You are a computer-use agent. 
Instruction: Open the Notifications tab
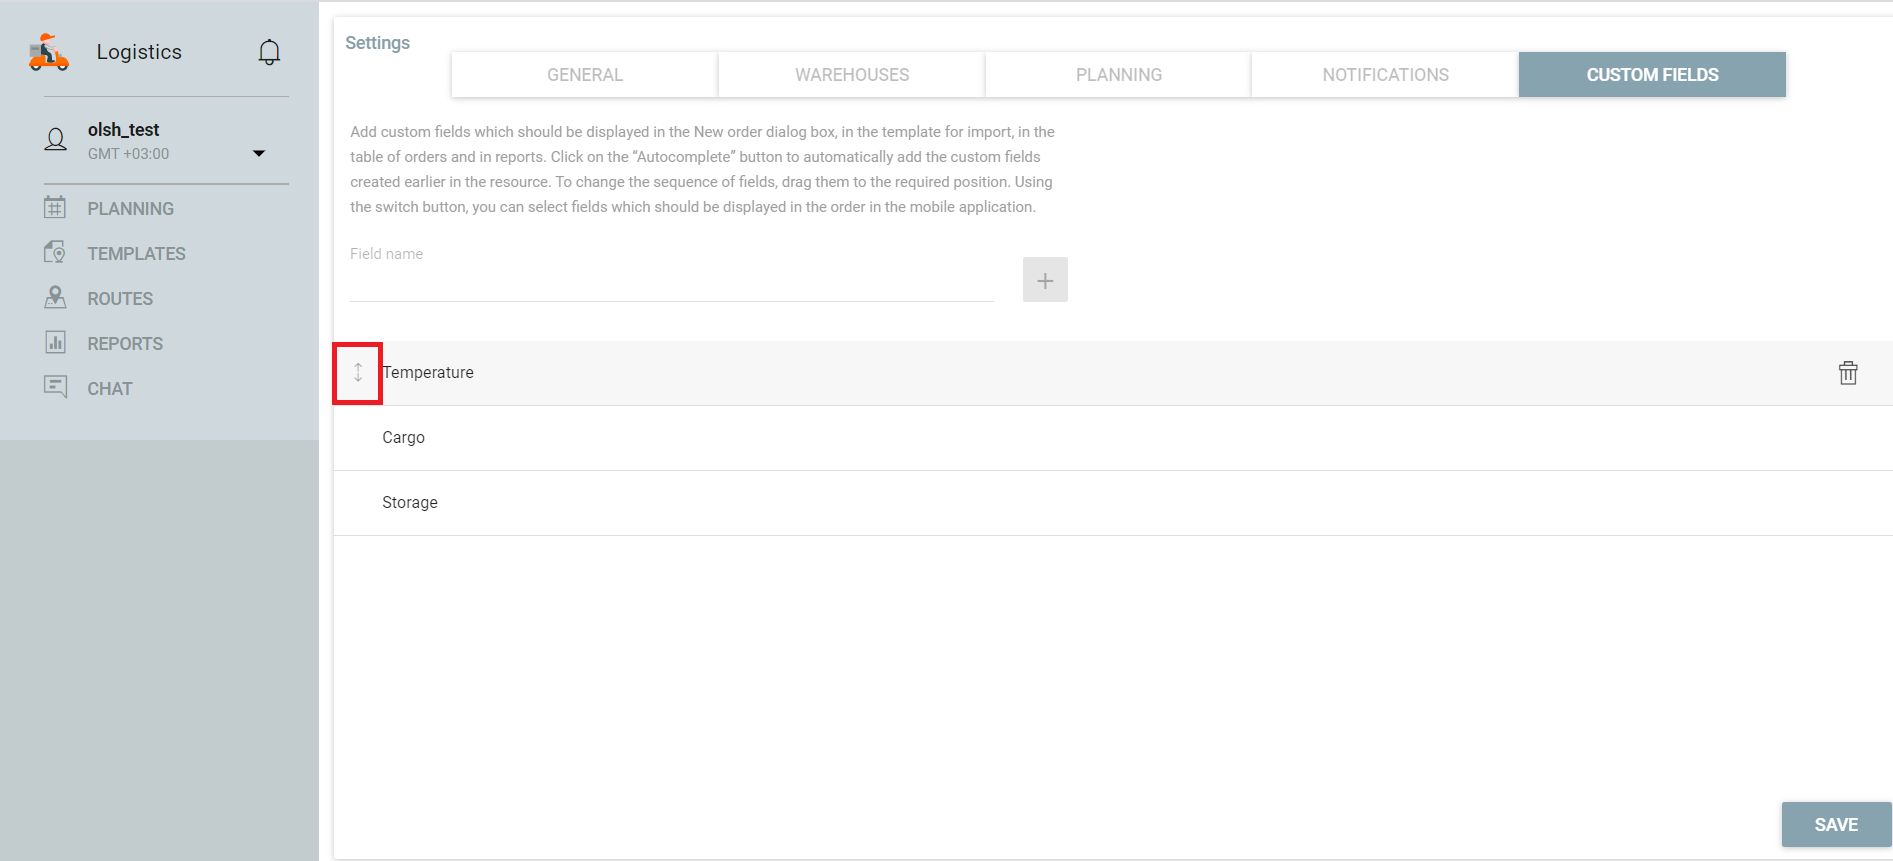point(1385,75)
